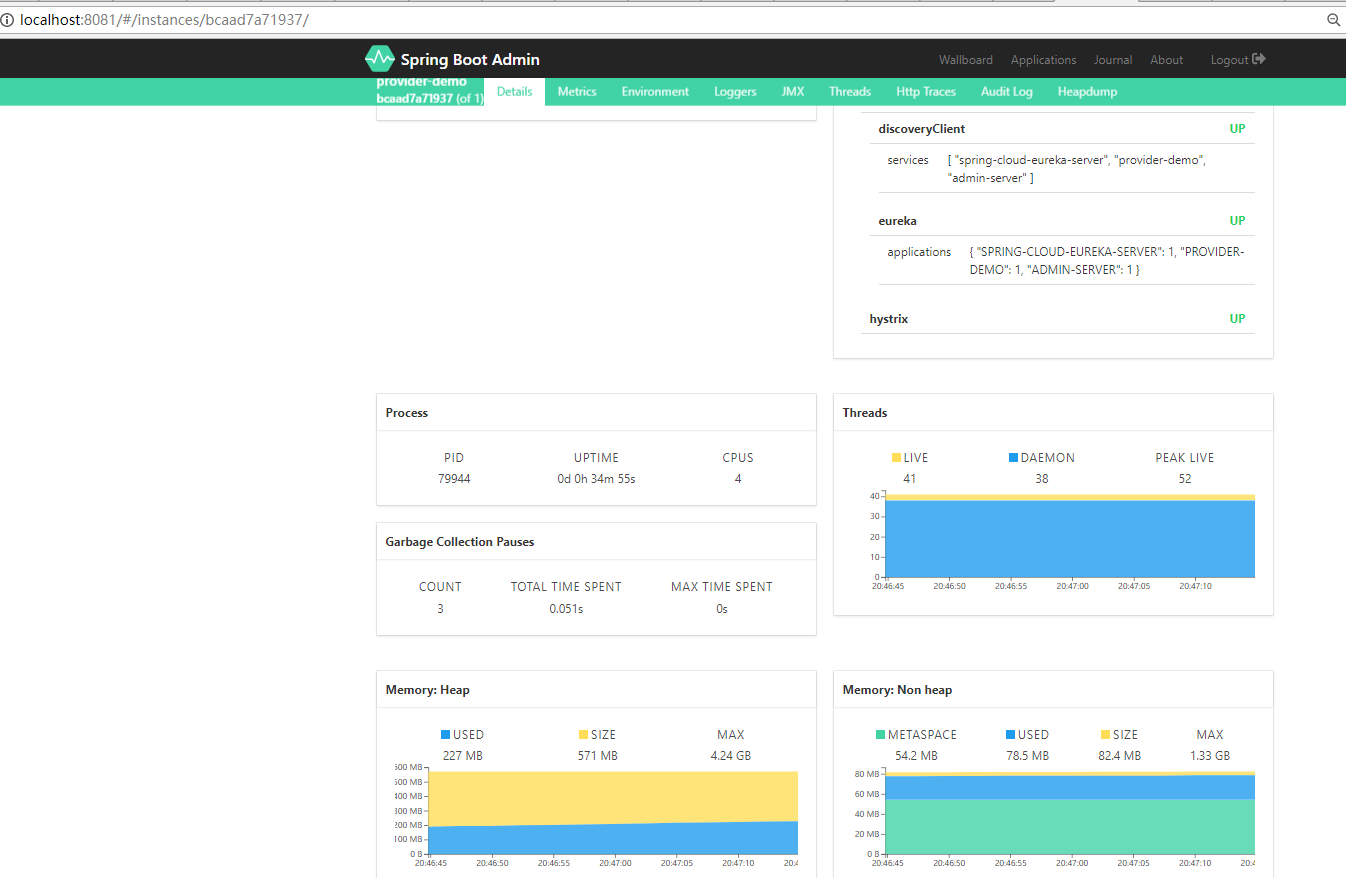Open the Environment tab
Screen dimensions: 1346x878
(x=655, y=91)
